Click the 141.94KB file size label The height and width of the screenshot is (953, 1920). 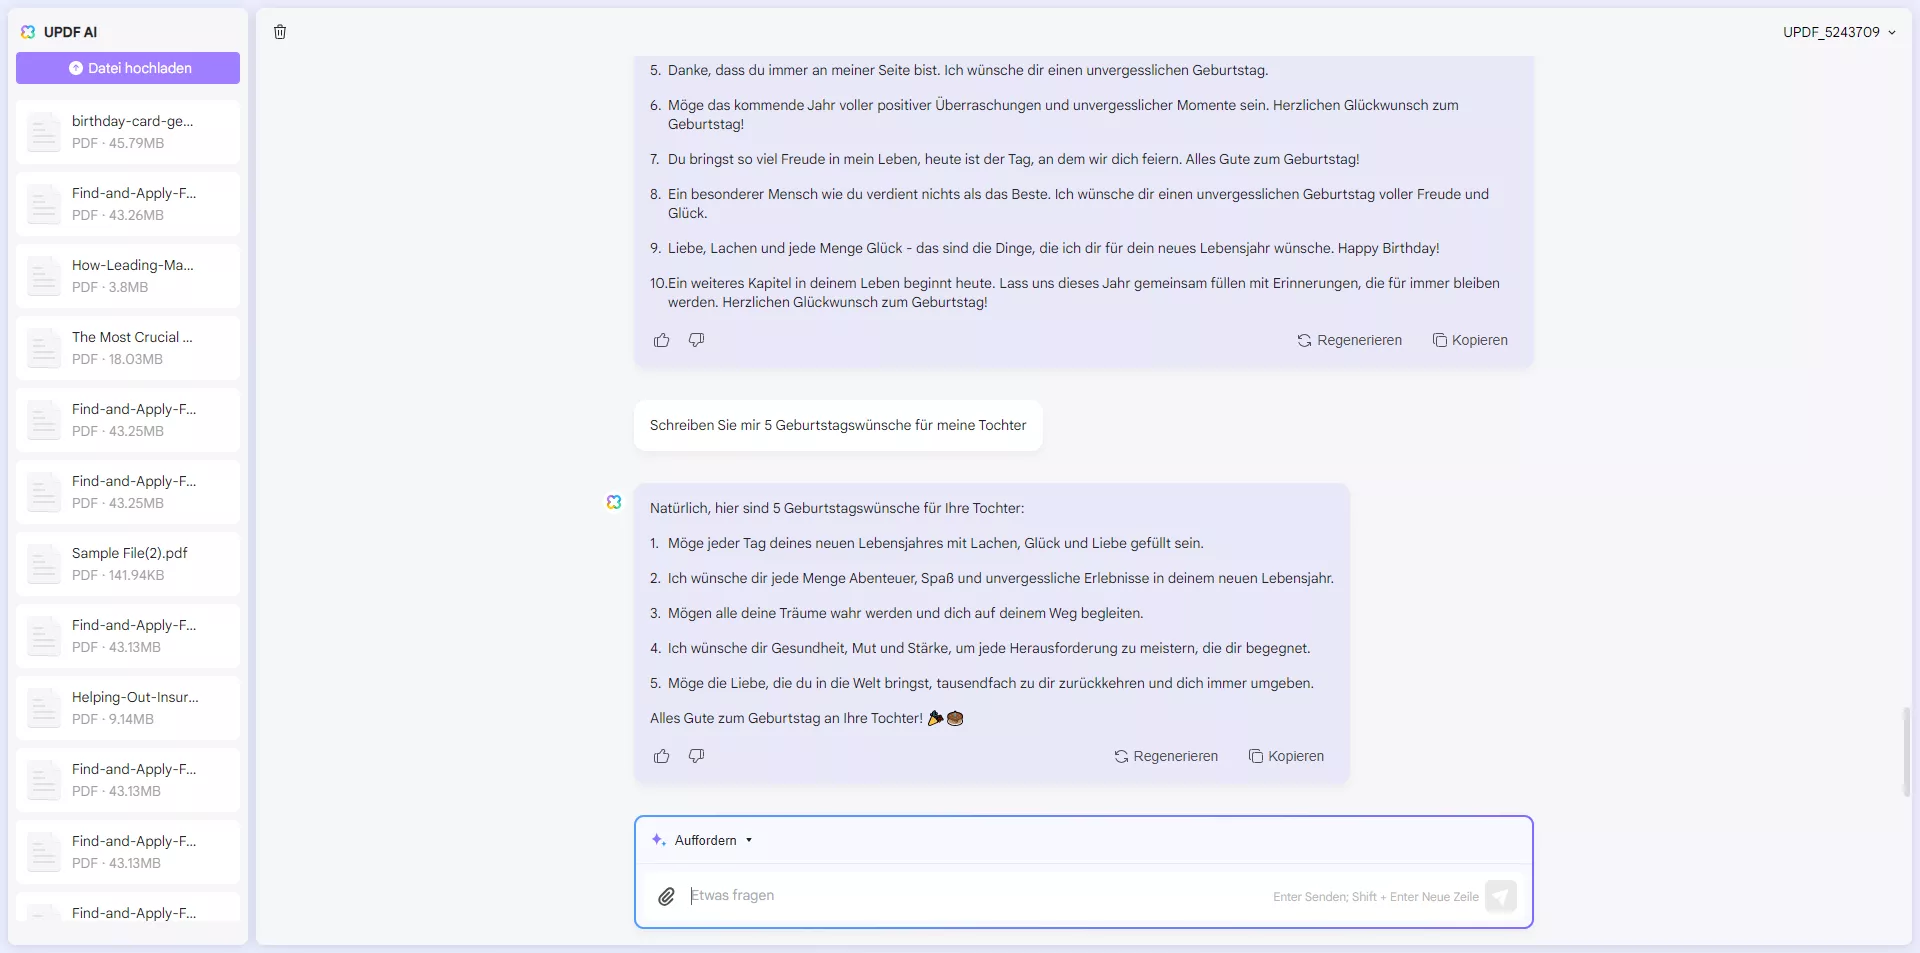(136, 575)
